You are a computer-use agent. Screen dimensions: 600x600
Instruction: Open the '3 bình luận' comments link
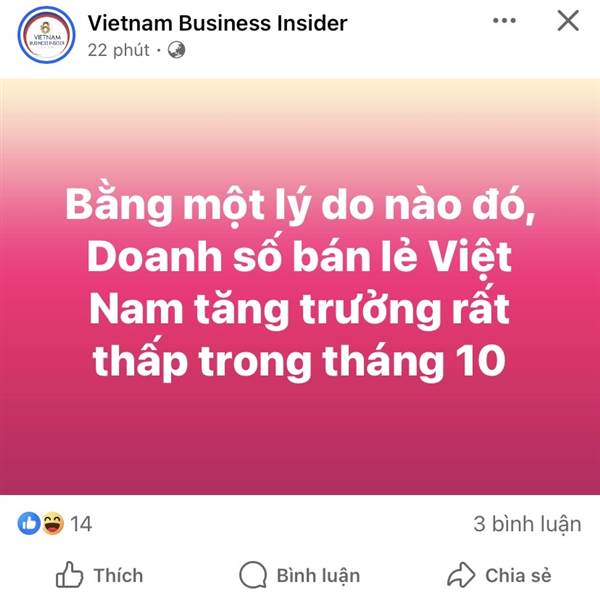tap(527, 524)
